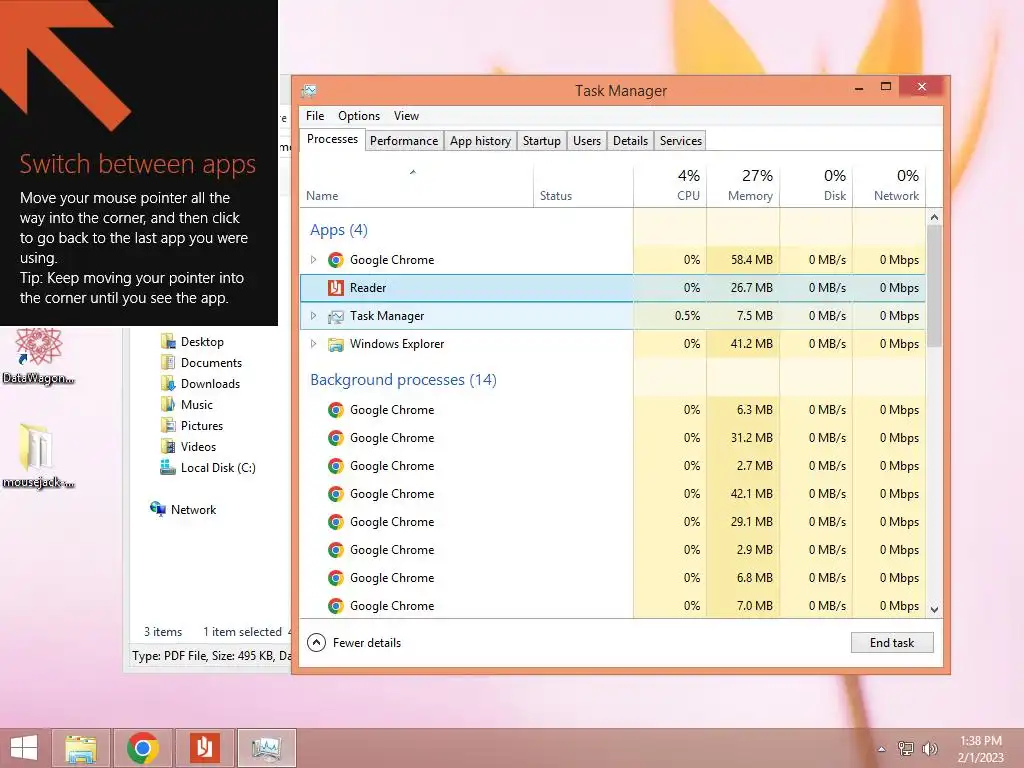
Task: Select the Chrome process using 6.8 MB
Action: click(613, 579)
